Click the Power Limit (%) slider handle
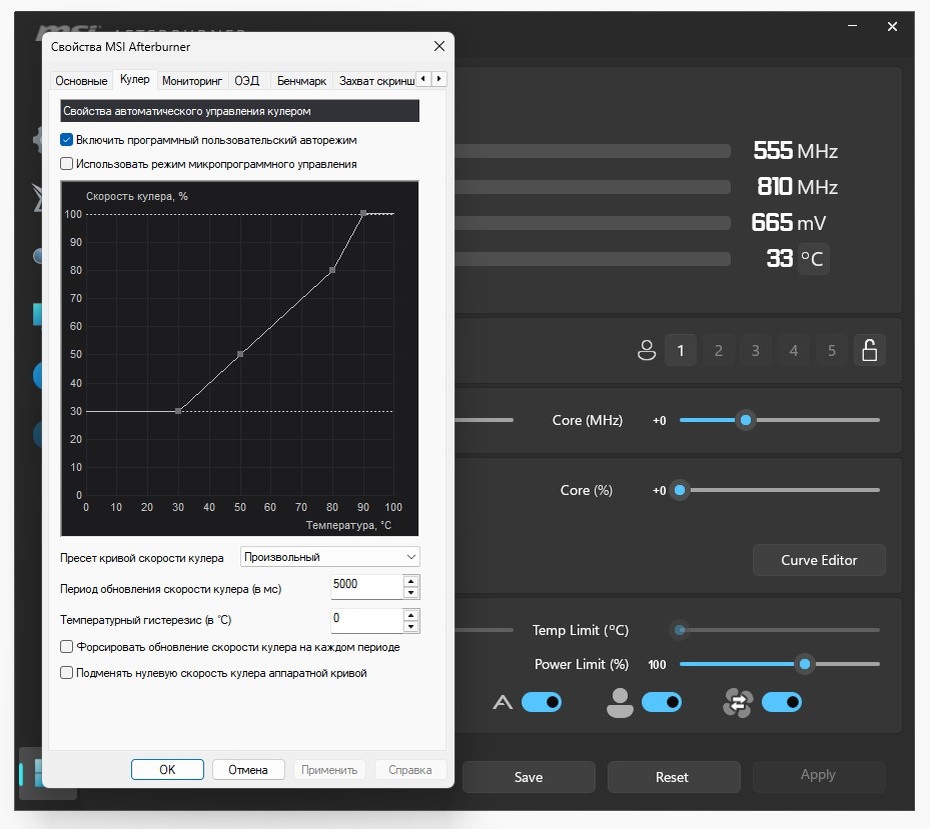This screenshot has width=930, height=829. click(805, 664)
